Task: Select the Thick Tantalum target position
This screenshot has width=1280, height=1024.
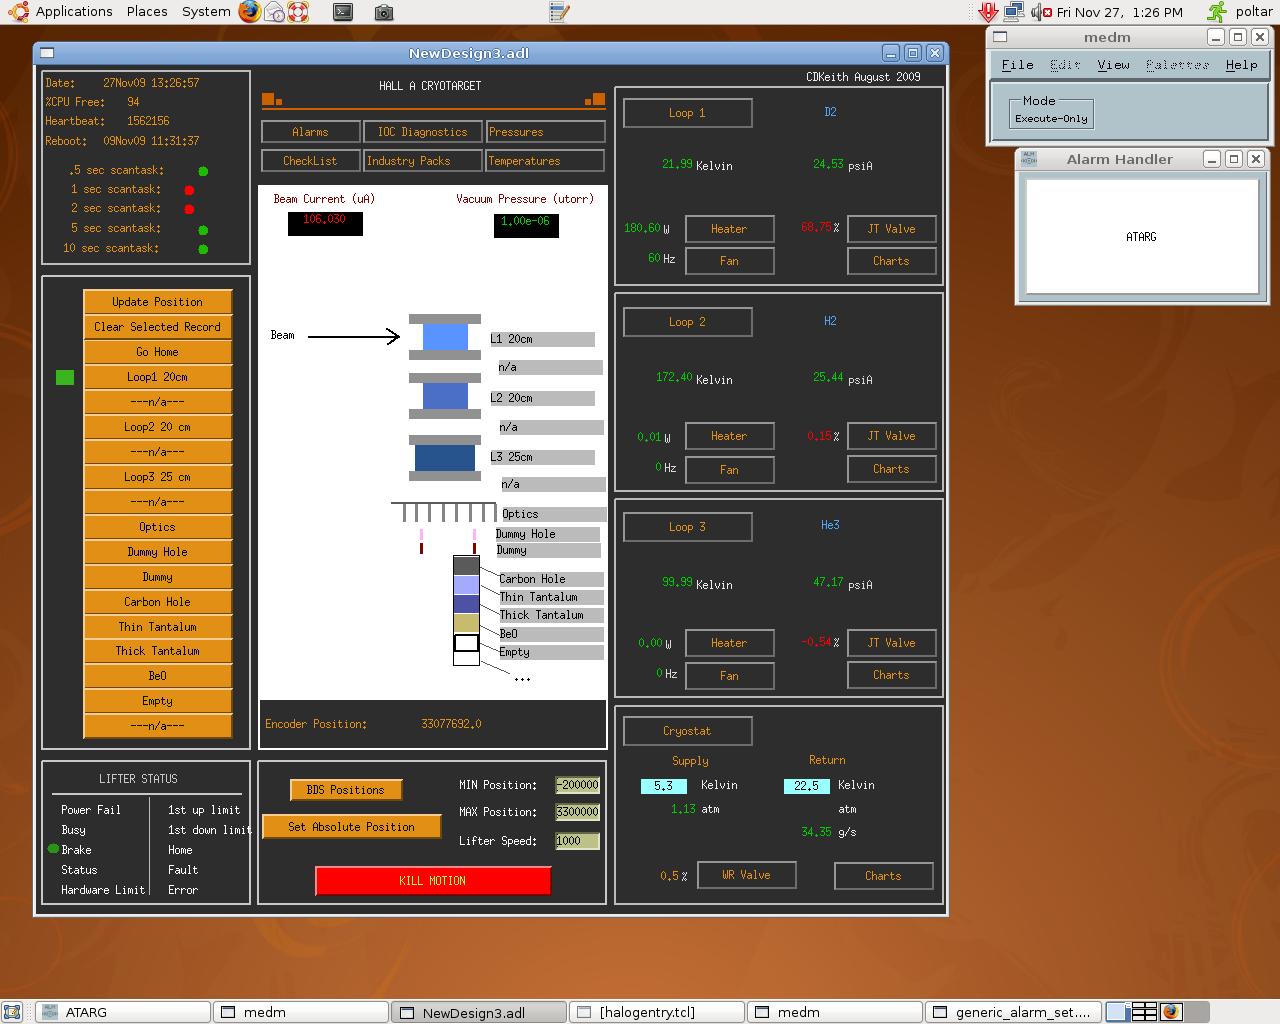Action: click(158, 651)
